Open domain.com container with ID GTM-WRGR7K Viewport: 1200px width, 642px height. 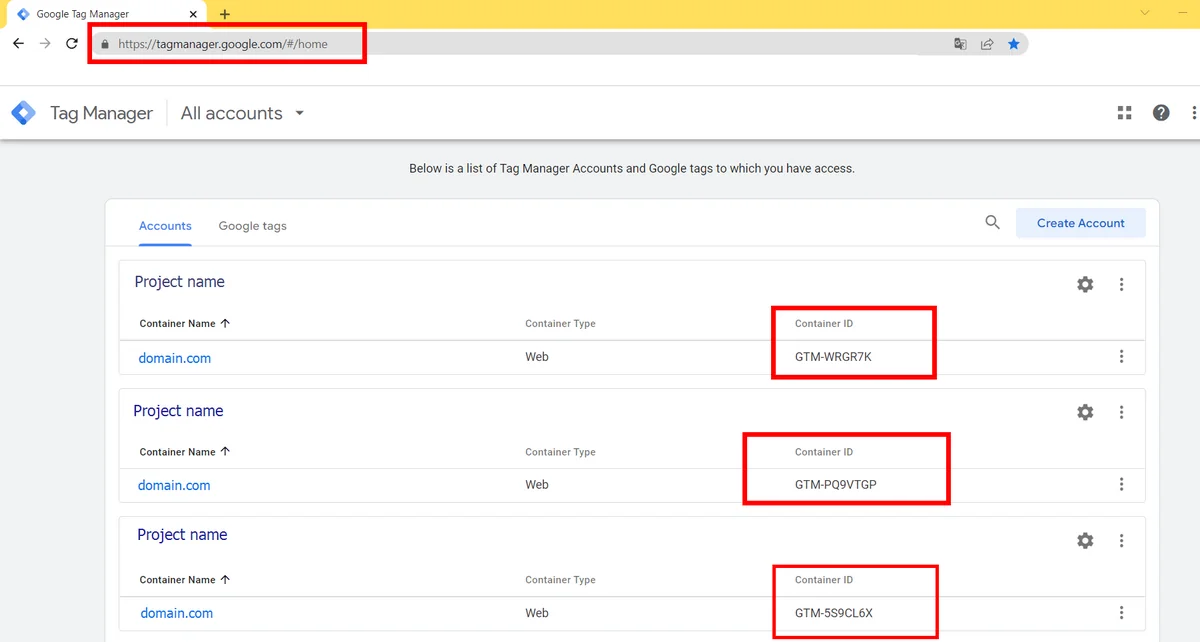click(175, 358)
